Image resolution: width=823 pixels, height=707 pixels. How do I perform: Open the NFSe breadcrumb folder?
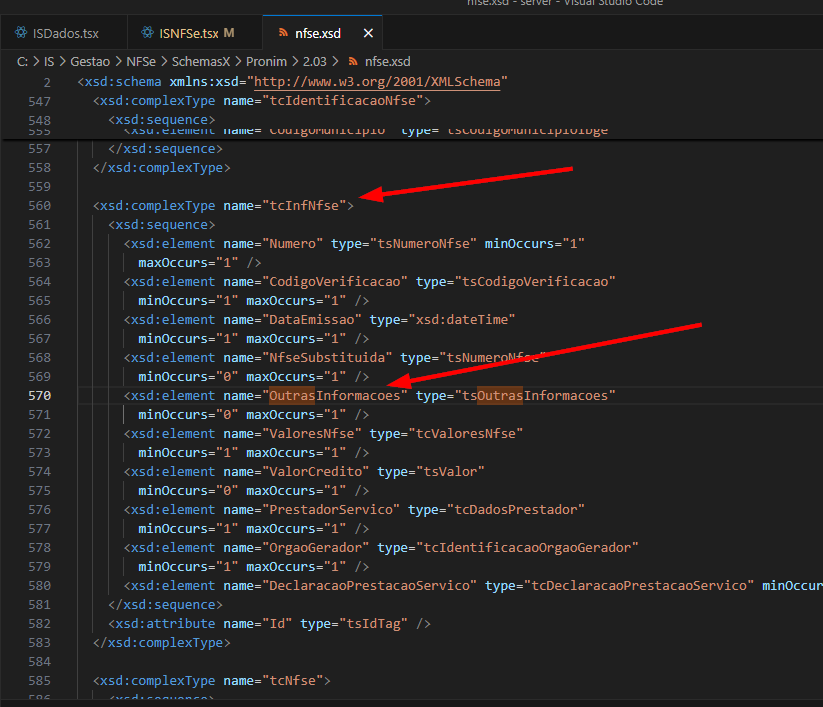[141, 61]
